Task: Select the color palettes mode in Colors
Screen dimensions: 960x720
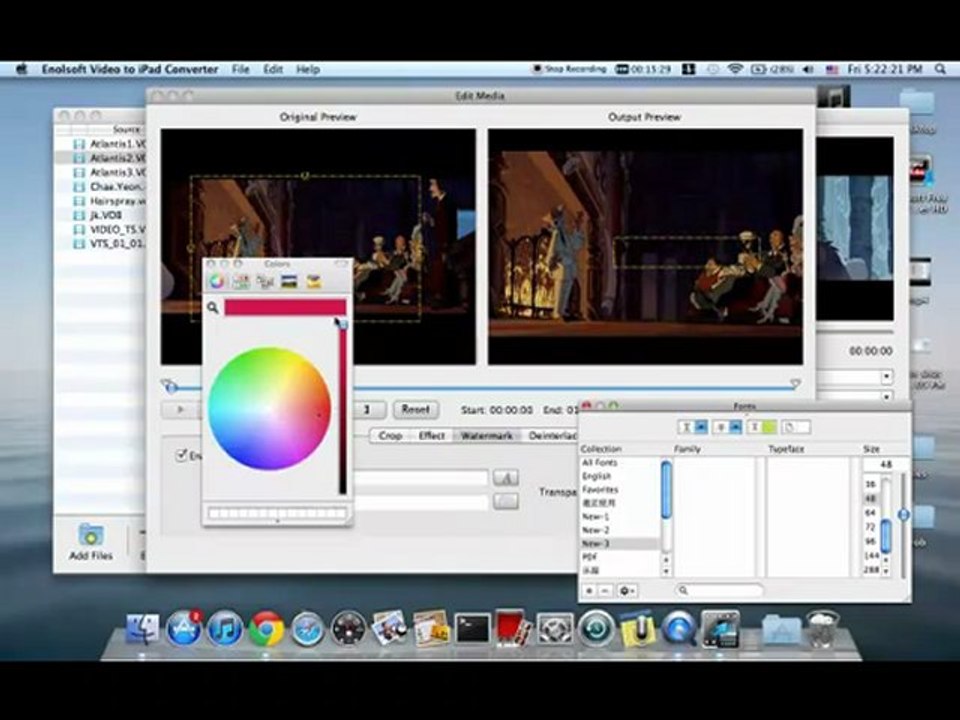Action: coord(265,281)
